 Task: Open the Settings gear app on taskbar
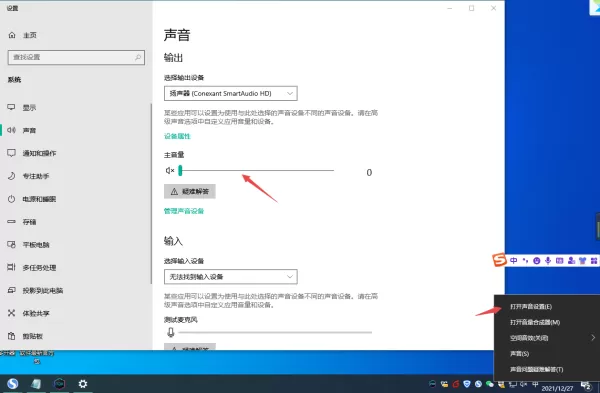click(x=83, y=383)
